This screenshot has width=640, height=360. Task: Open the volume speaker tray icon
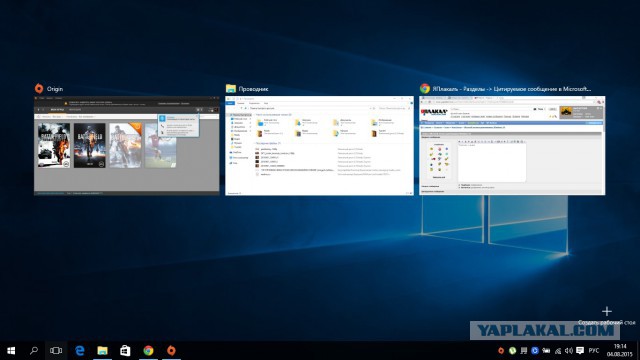569,351
